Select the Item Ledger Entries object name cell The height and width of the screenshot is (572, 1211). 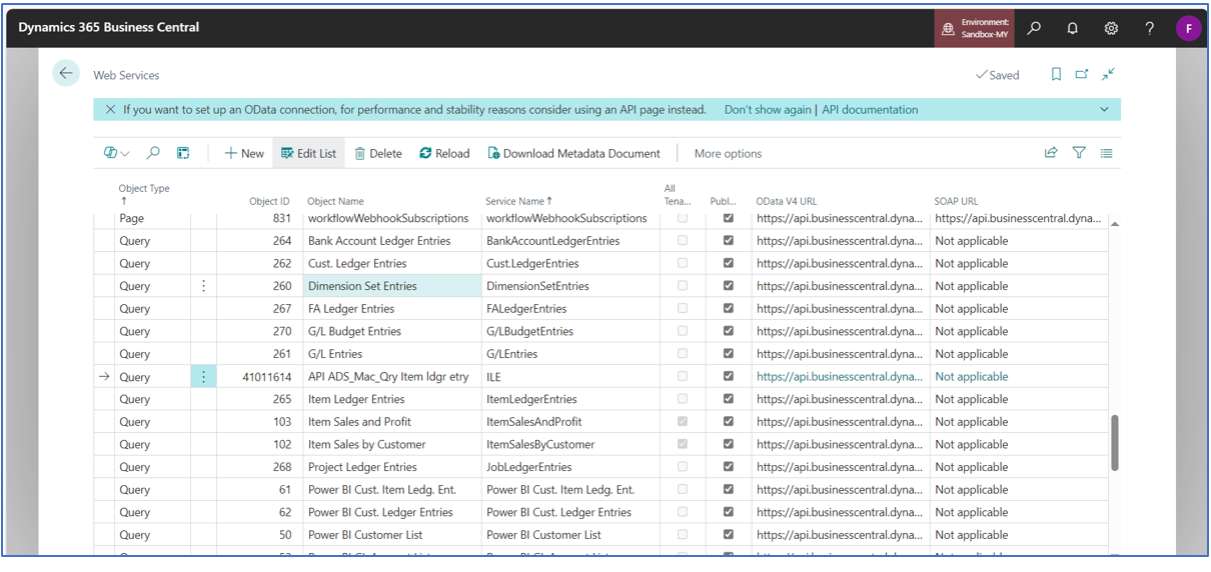pos(392,399)
